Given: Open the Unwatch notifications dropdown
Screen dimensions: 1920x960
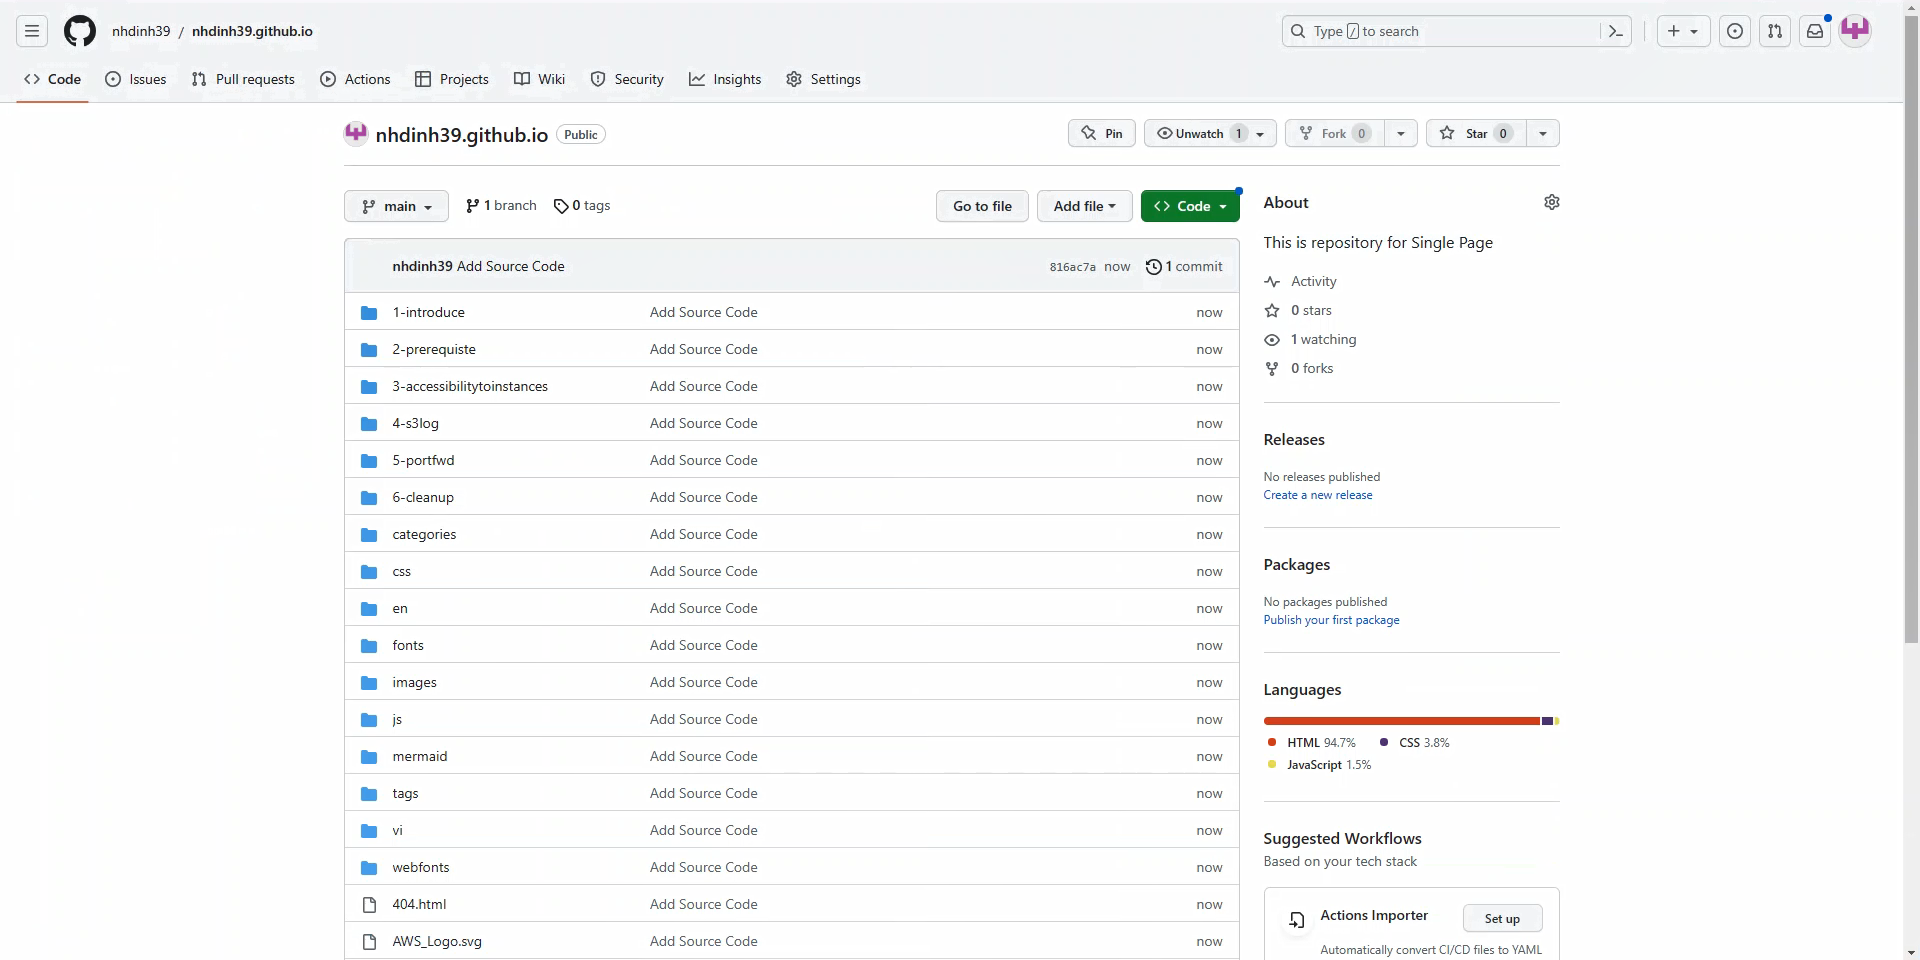Looking at the screenshot, I should tap(1210, 133).
